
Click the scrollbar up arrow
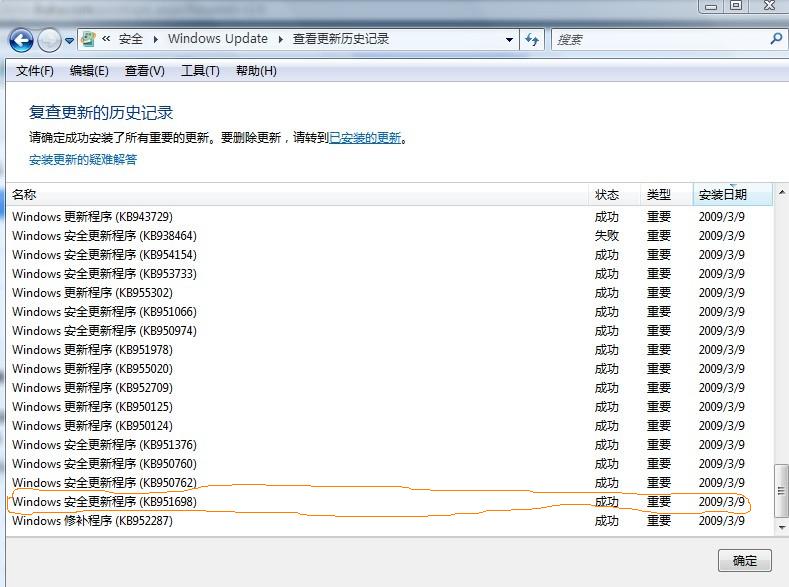pyautogui.click(x=781, y=193)
